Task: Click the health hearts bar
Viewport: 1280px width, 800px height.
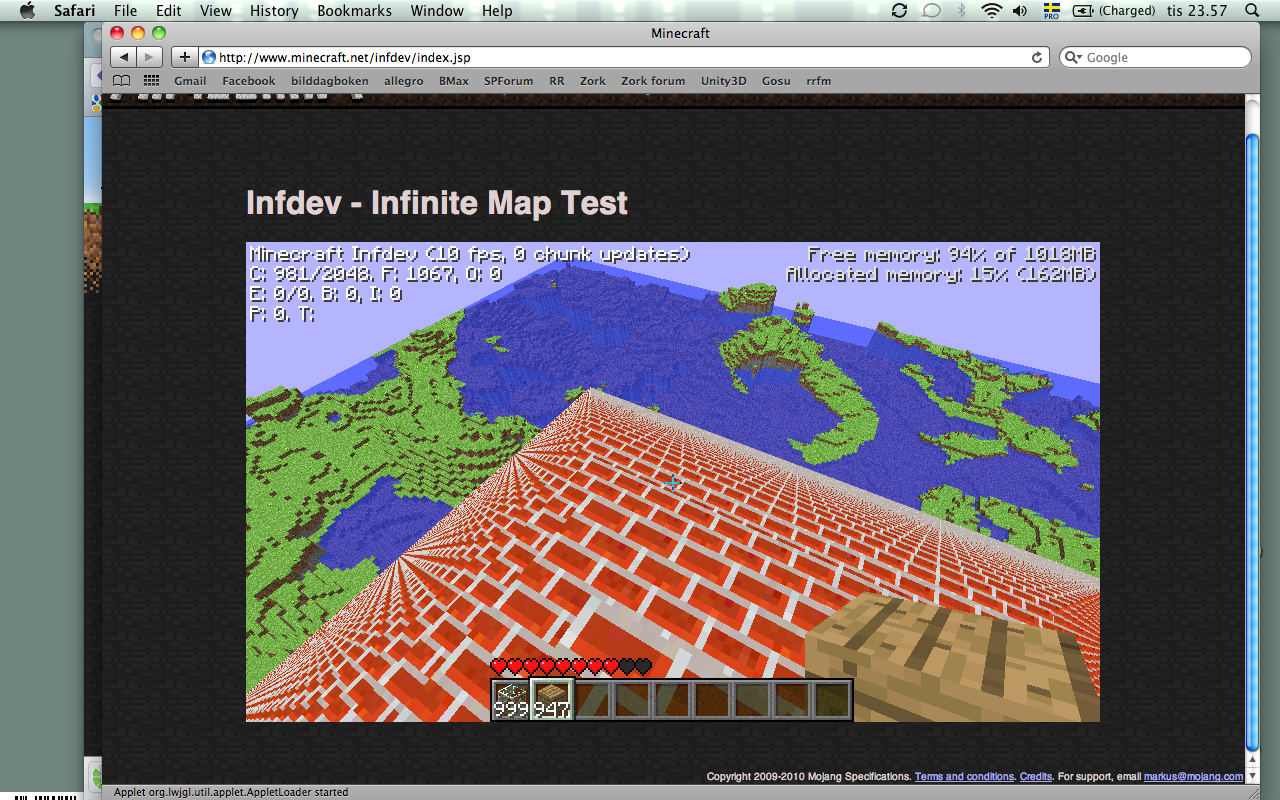Action: pyautogui.click(x=571, y=666)
